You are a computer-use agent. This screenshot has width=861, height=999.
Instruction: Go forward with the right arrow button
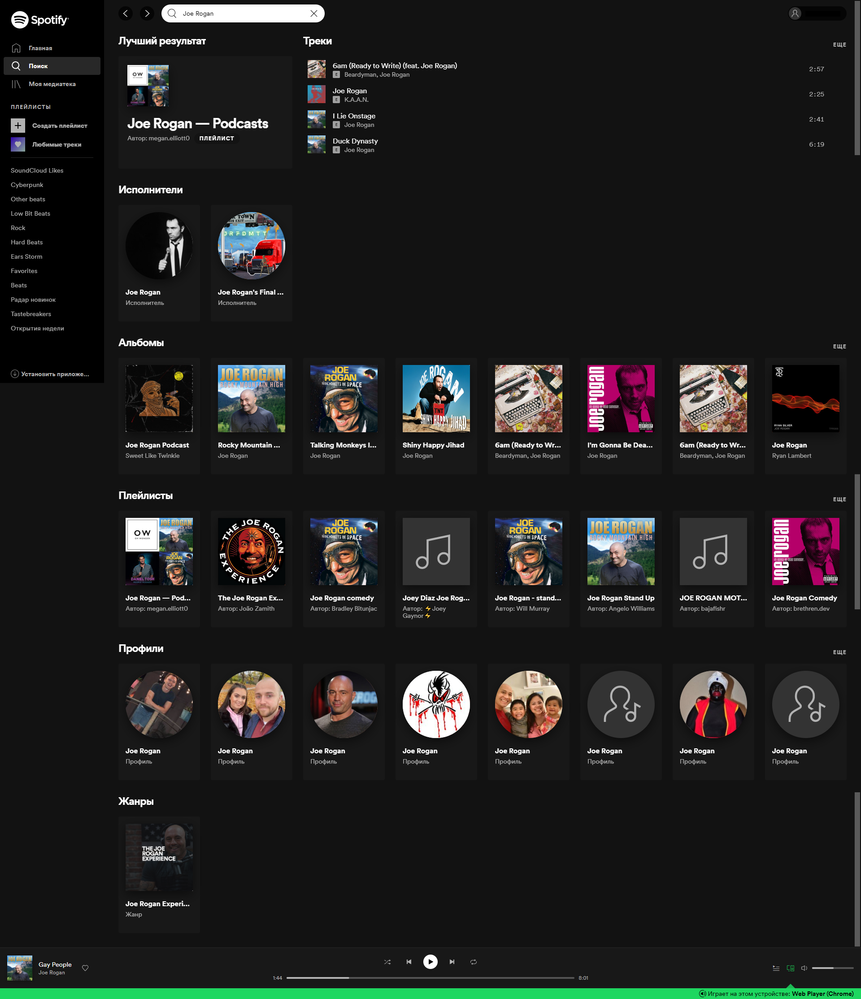point(147,13)
